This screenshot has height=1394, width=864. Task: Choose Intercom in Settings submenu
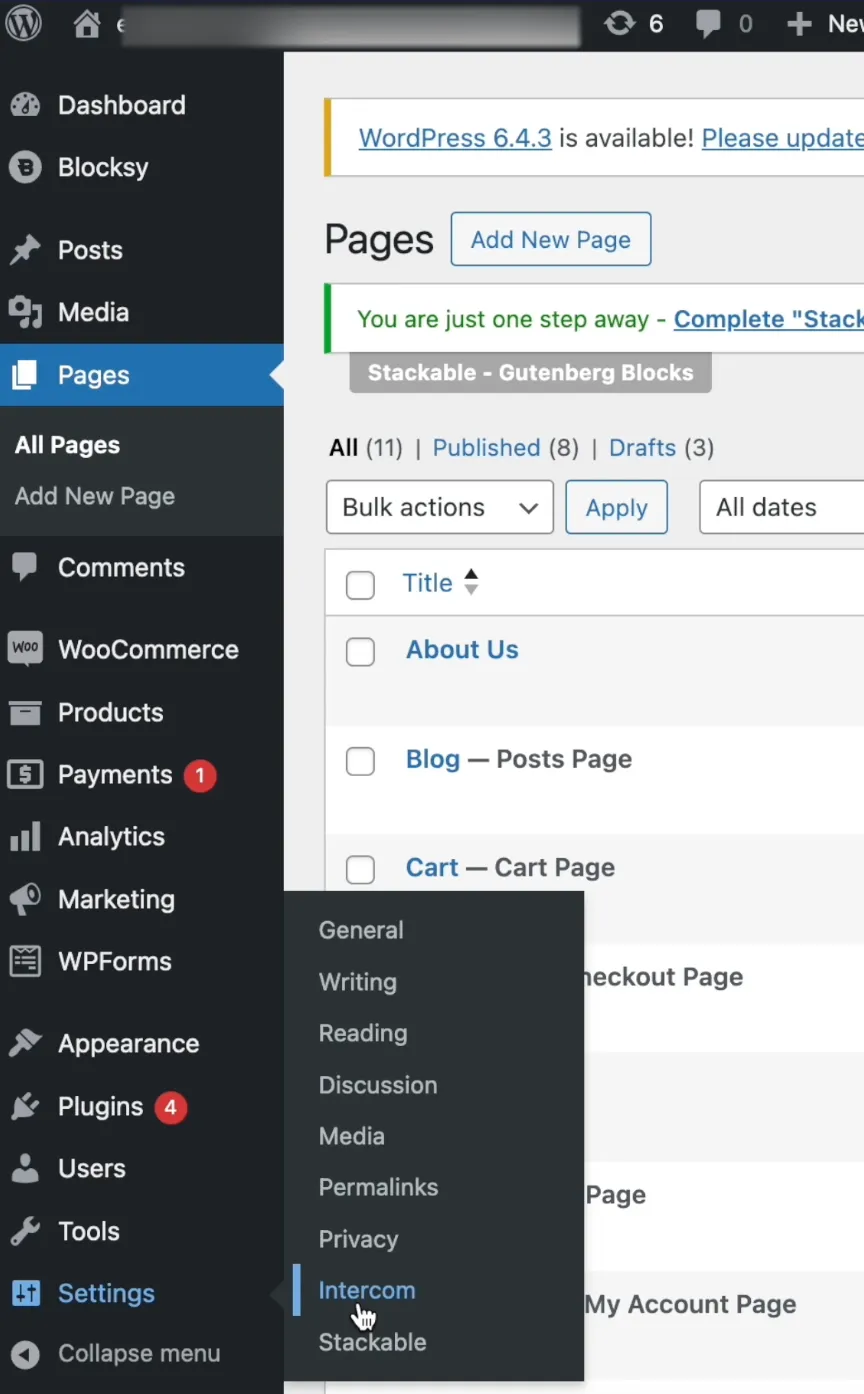click(366, 1290)
